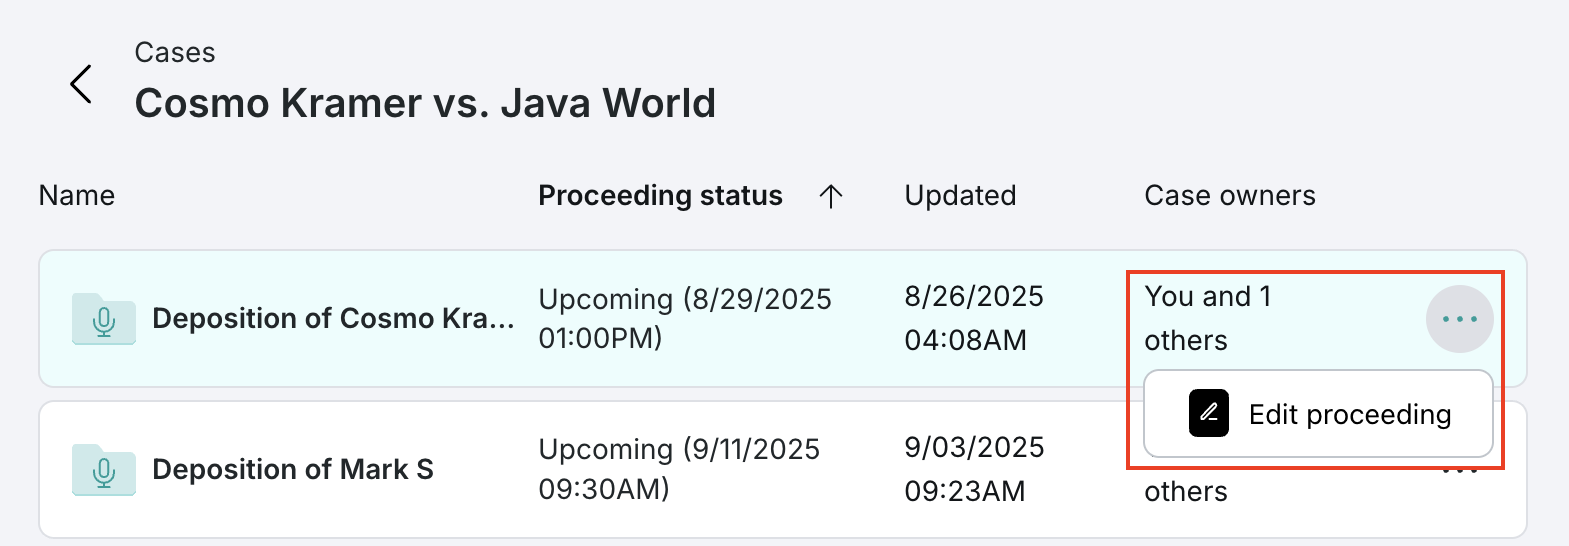
Task: Click the Deposition of Mark S folder icon
Action: point(104,470)
